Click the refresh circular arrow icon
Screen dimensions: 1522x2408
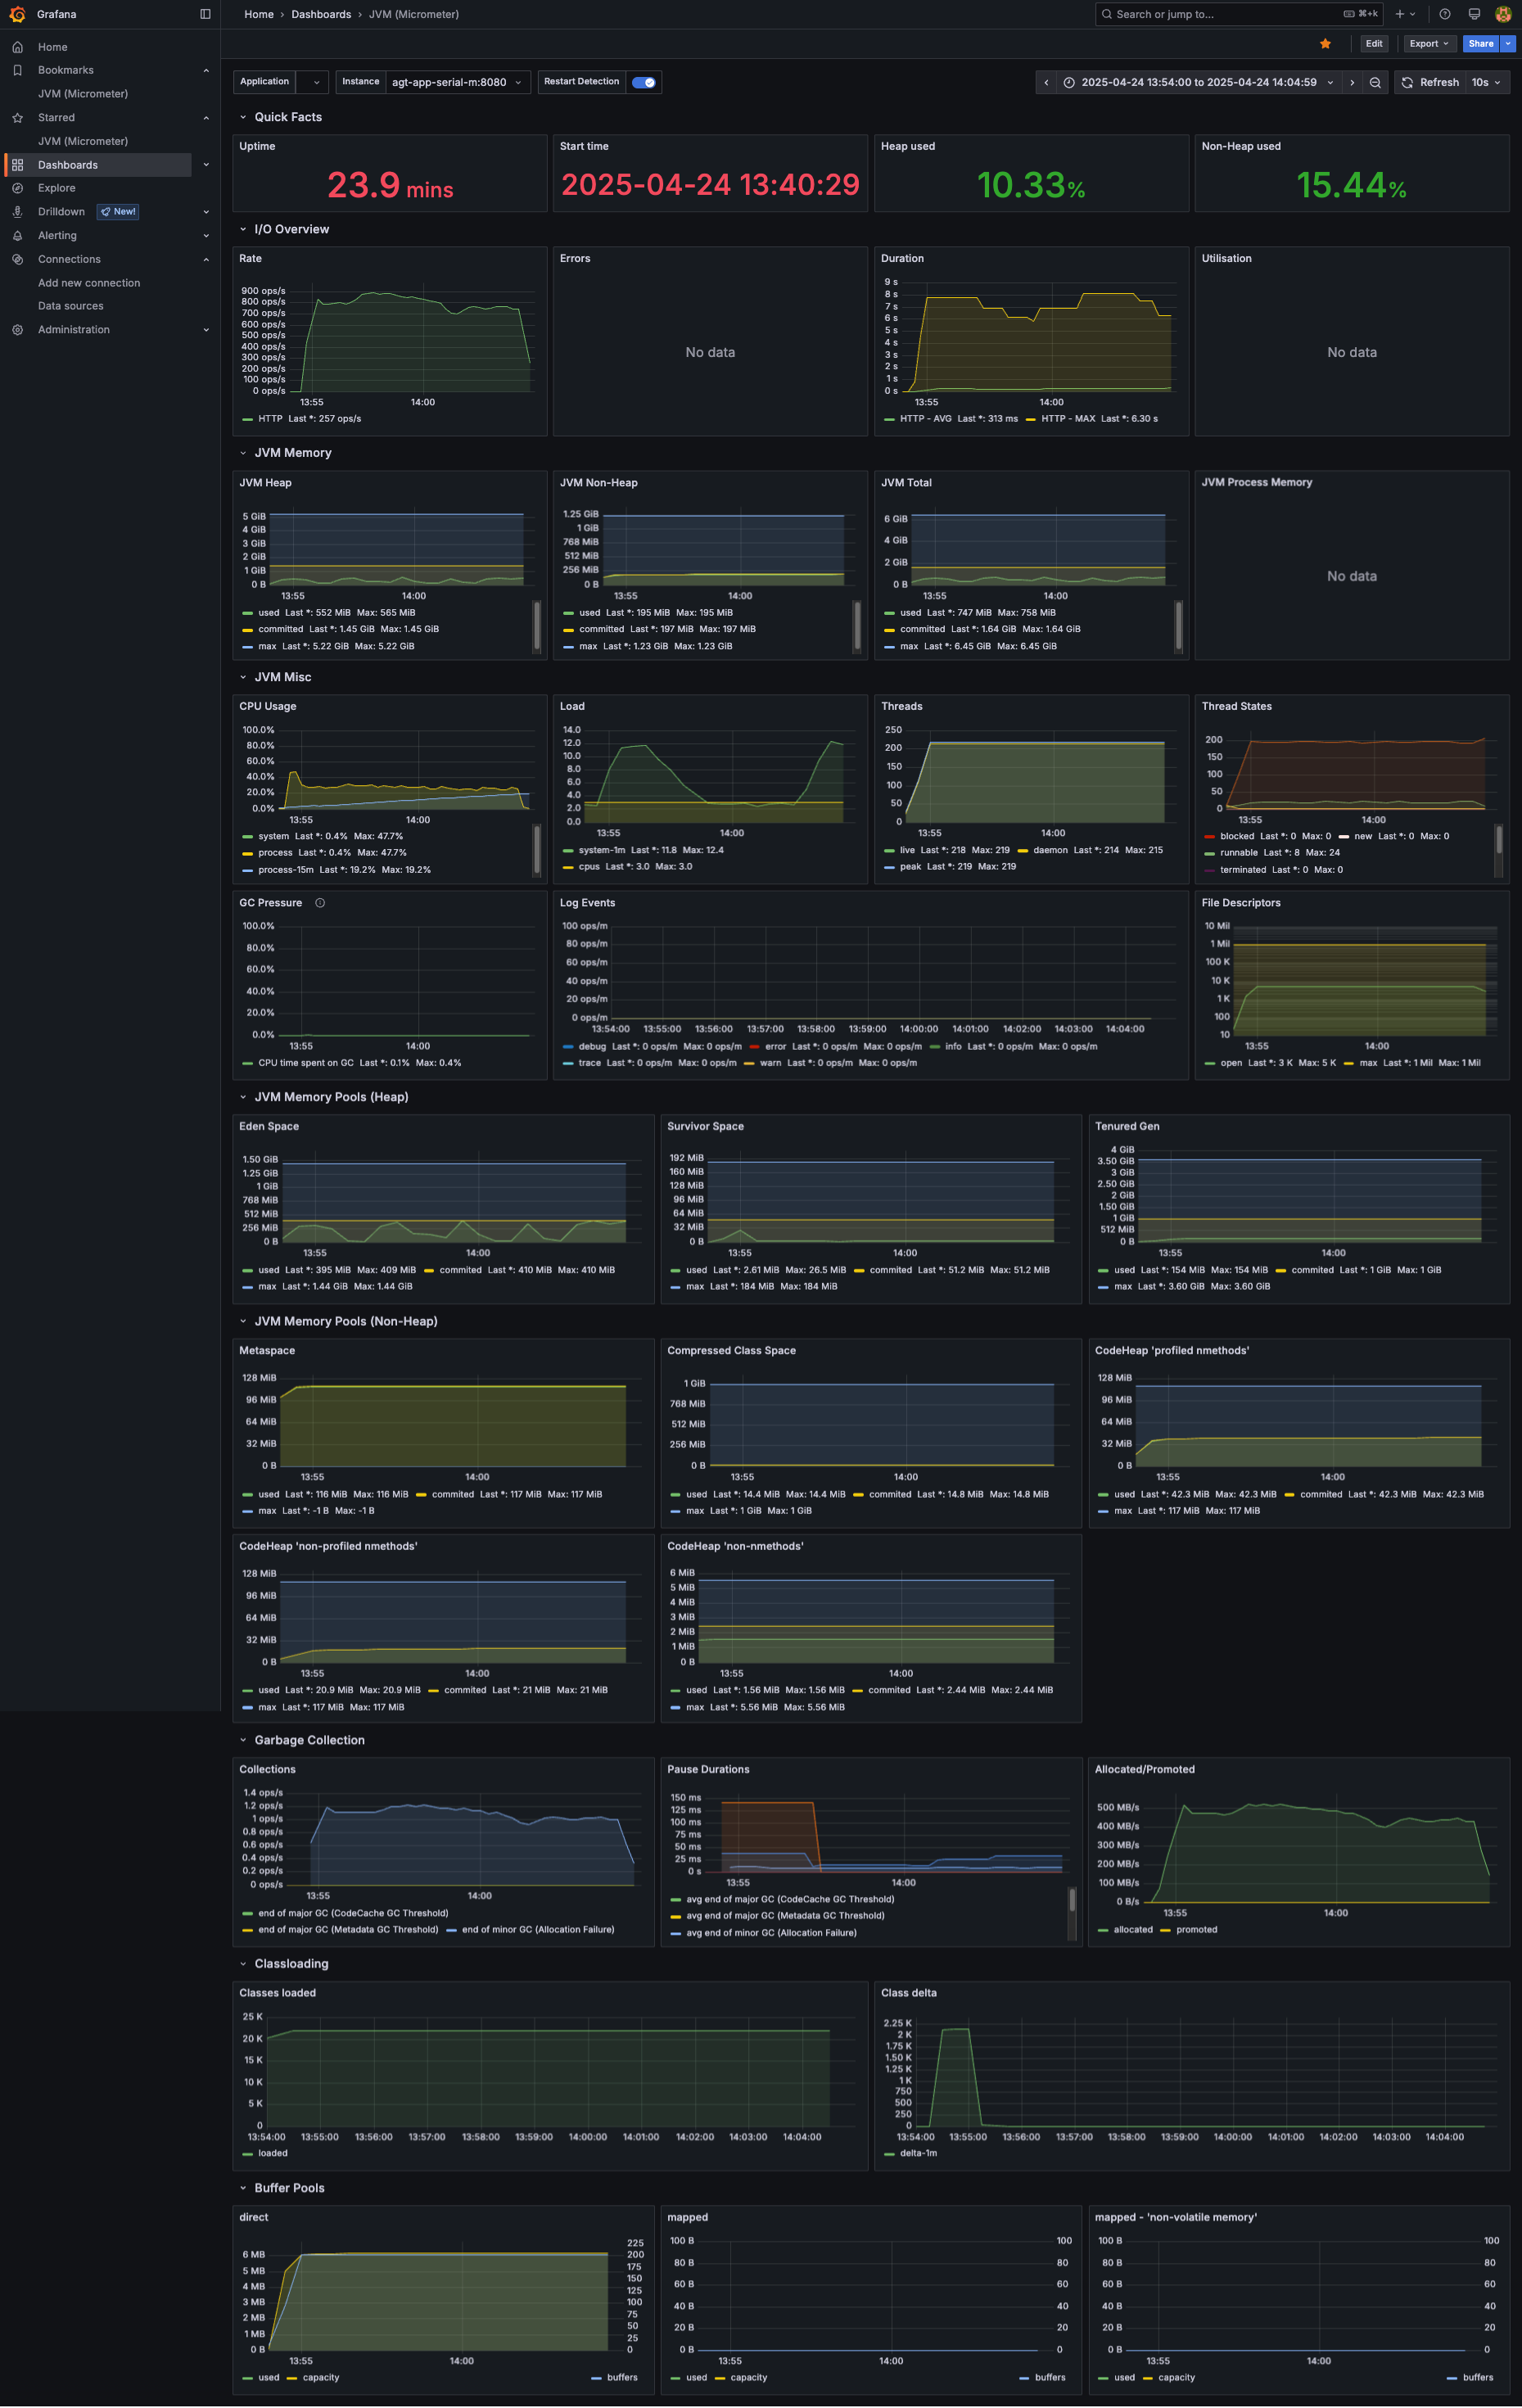(1407, 83)
